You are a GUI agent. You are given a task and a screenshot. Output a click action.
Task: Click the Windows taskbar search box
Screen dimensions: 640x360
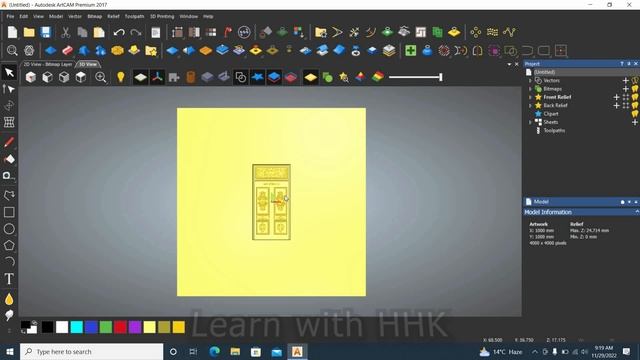(91, 351)
